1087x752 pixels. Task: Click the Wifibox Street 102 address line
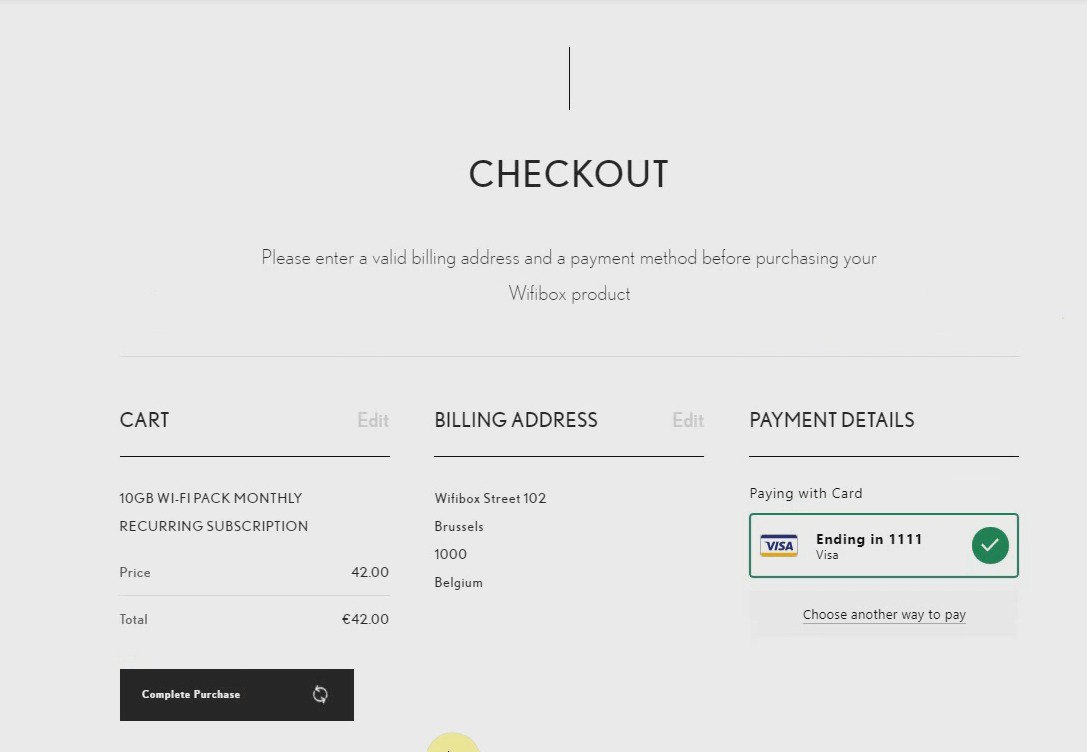pos(490,498)
